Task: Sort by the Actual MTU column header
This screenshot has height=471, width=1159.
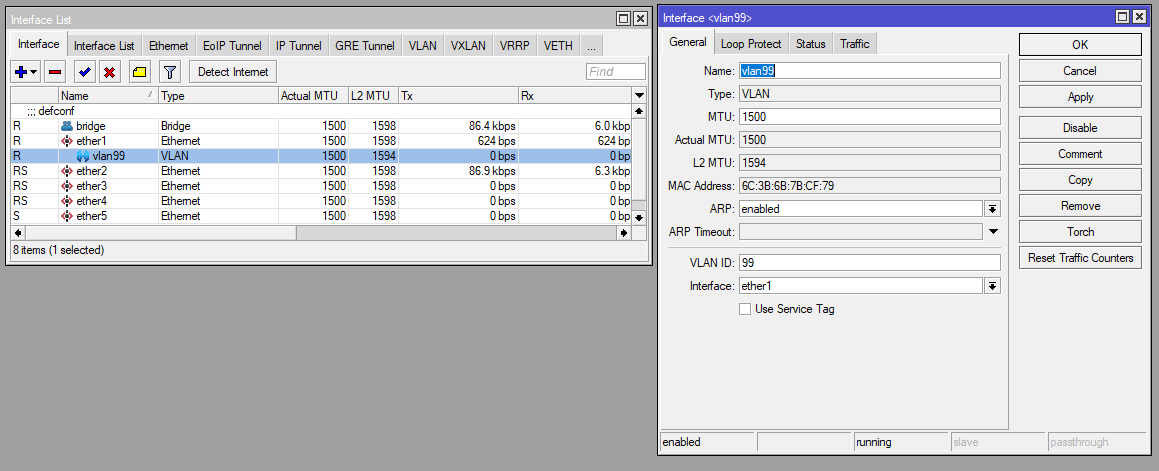Action: (x=313, y=95)
